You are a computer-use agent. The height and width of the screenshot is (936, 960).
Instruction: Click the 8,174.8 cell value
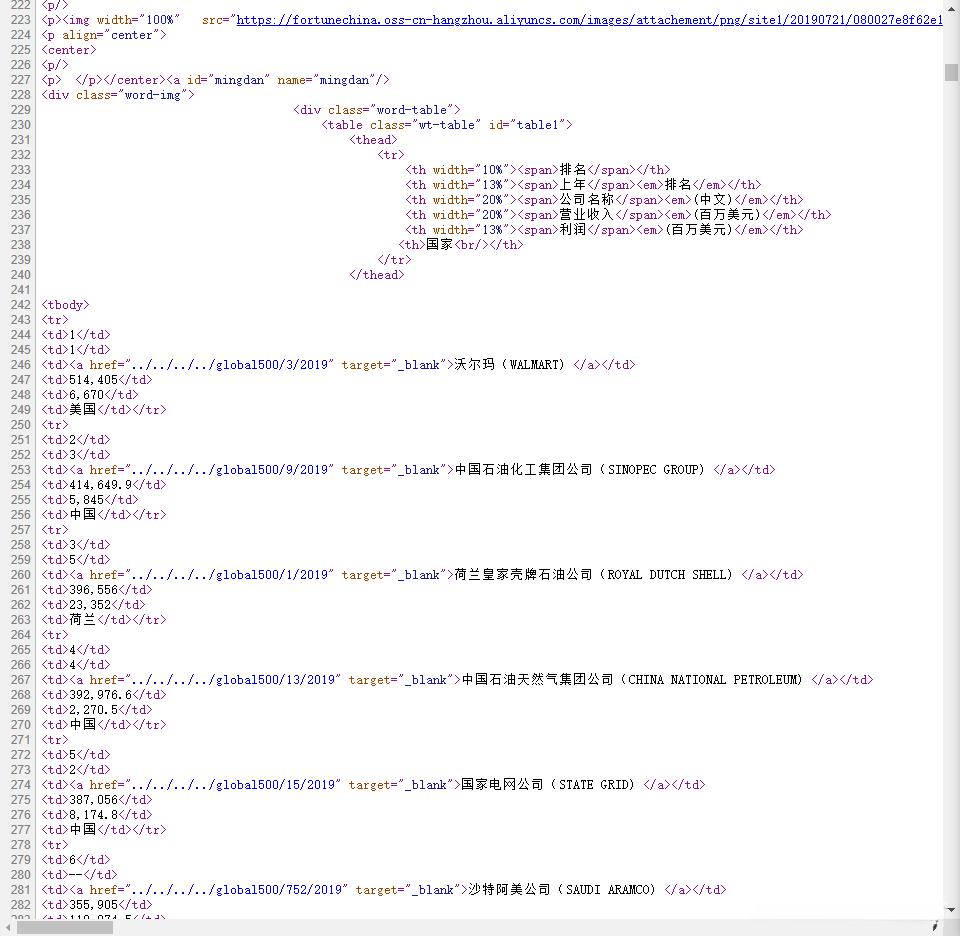point(93,815)
